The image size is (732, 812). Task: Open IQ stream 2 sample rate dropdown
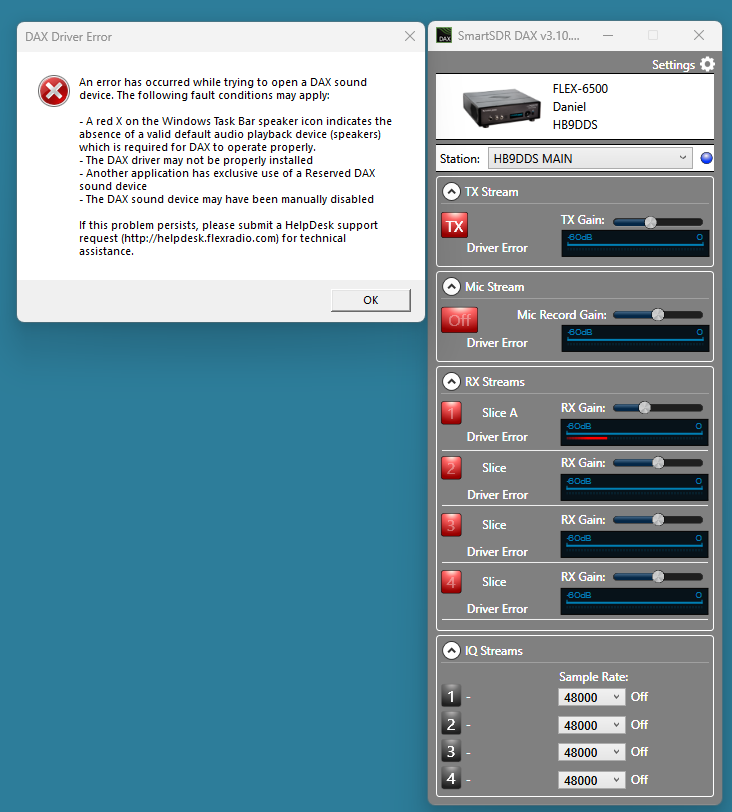click(x=591, y=725)
